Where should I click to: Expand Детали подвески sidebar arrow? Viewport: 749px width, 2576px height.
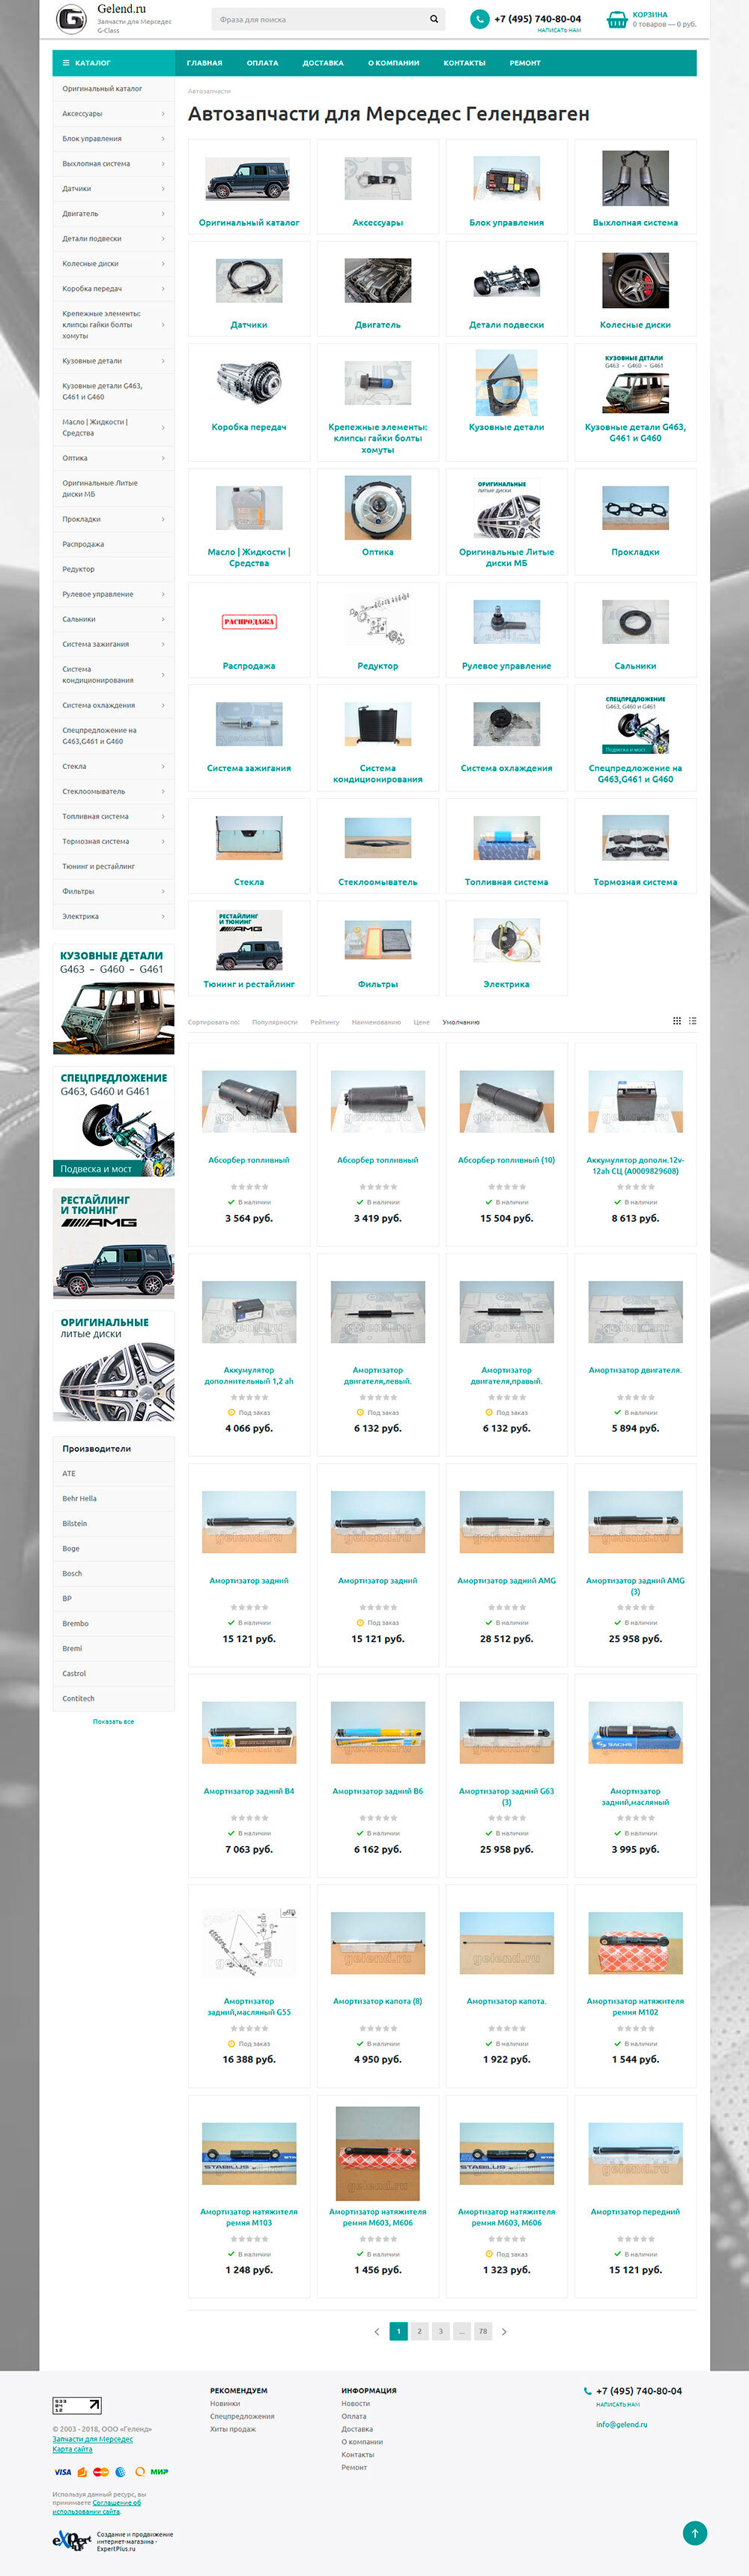(163, 239)
